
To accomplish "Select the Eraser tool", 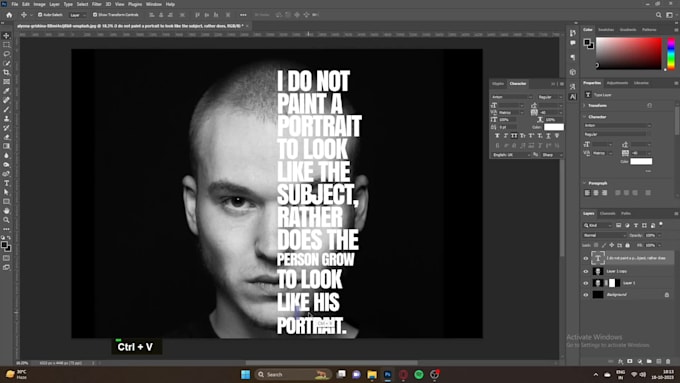I will click(7, 137).
